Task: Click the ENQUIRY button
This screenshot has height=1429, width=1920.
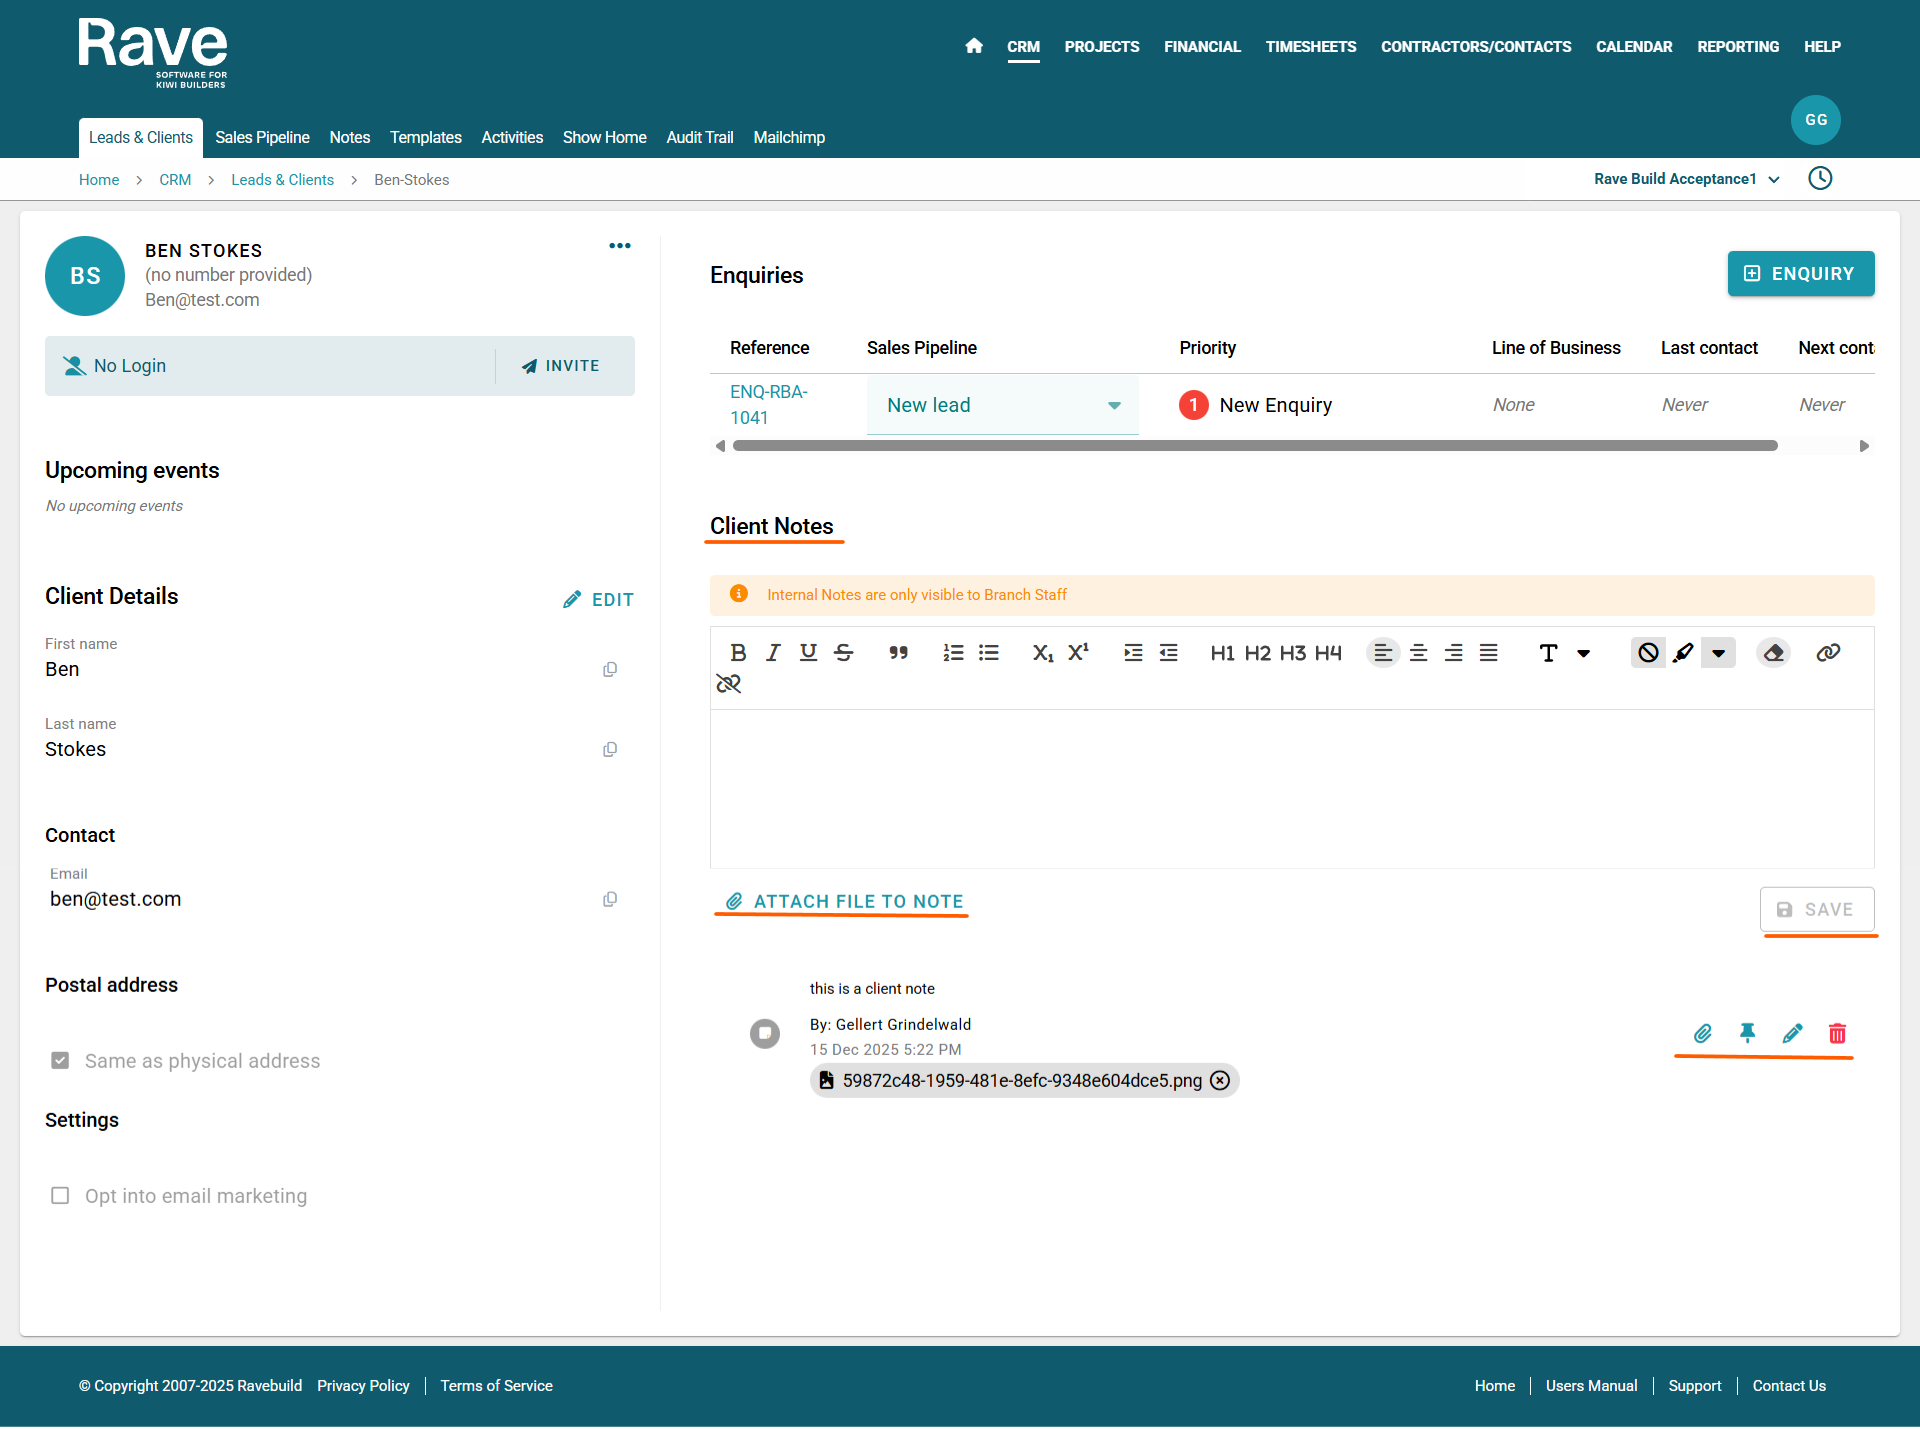Action: [1800, 273]
